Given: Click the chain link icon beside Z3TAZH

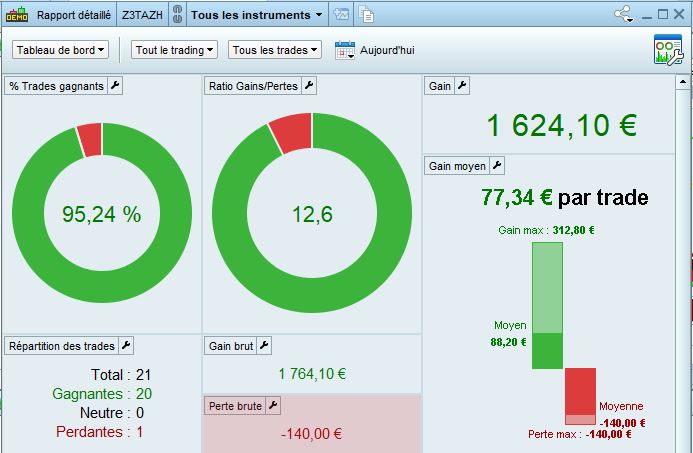Looking at the screenshot, I should click(x=177, y=15).
